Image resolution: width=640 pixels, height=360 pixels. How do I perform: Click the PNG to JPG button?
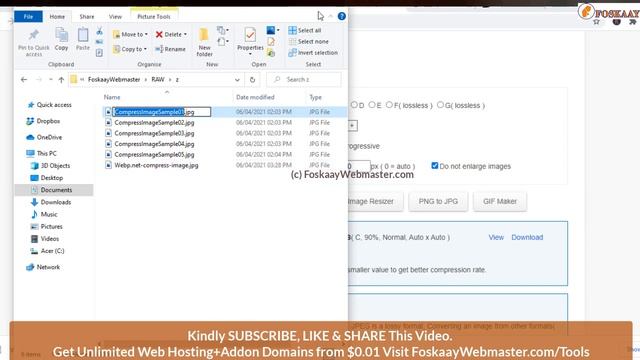tap(438, 201)
